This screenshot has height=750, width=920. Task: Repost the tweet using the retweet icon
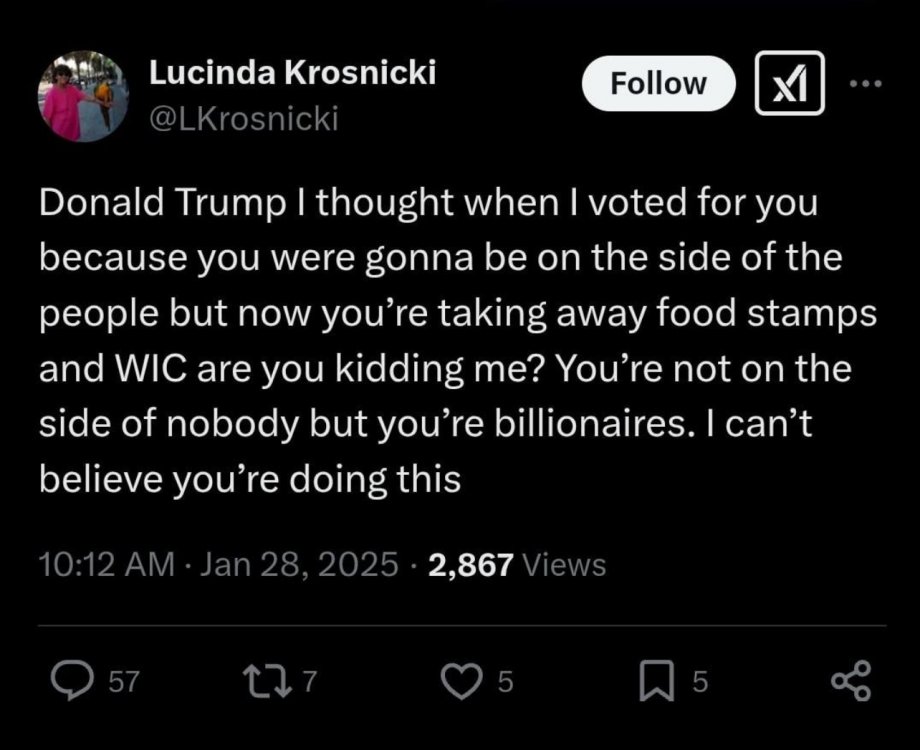pyautogui.click(x=267, y=682)
